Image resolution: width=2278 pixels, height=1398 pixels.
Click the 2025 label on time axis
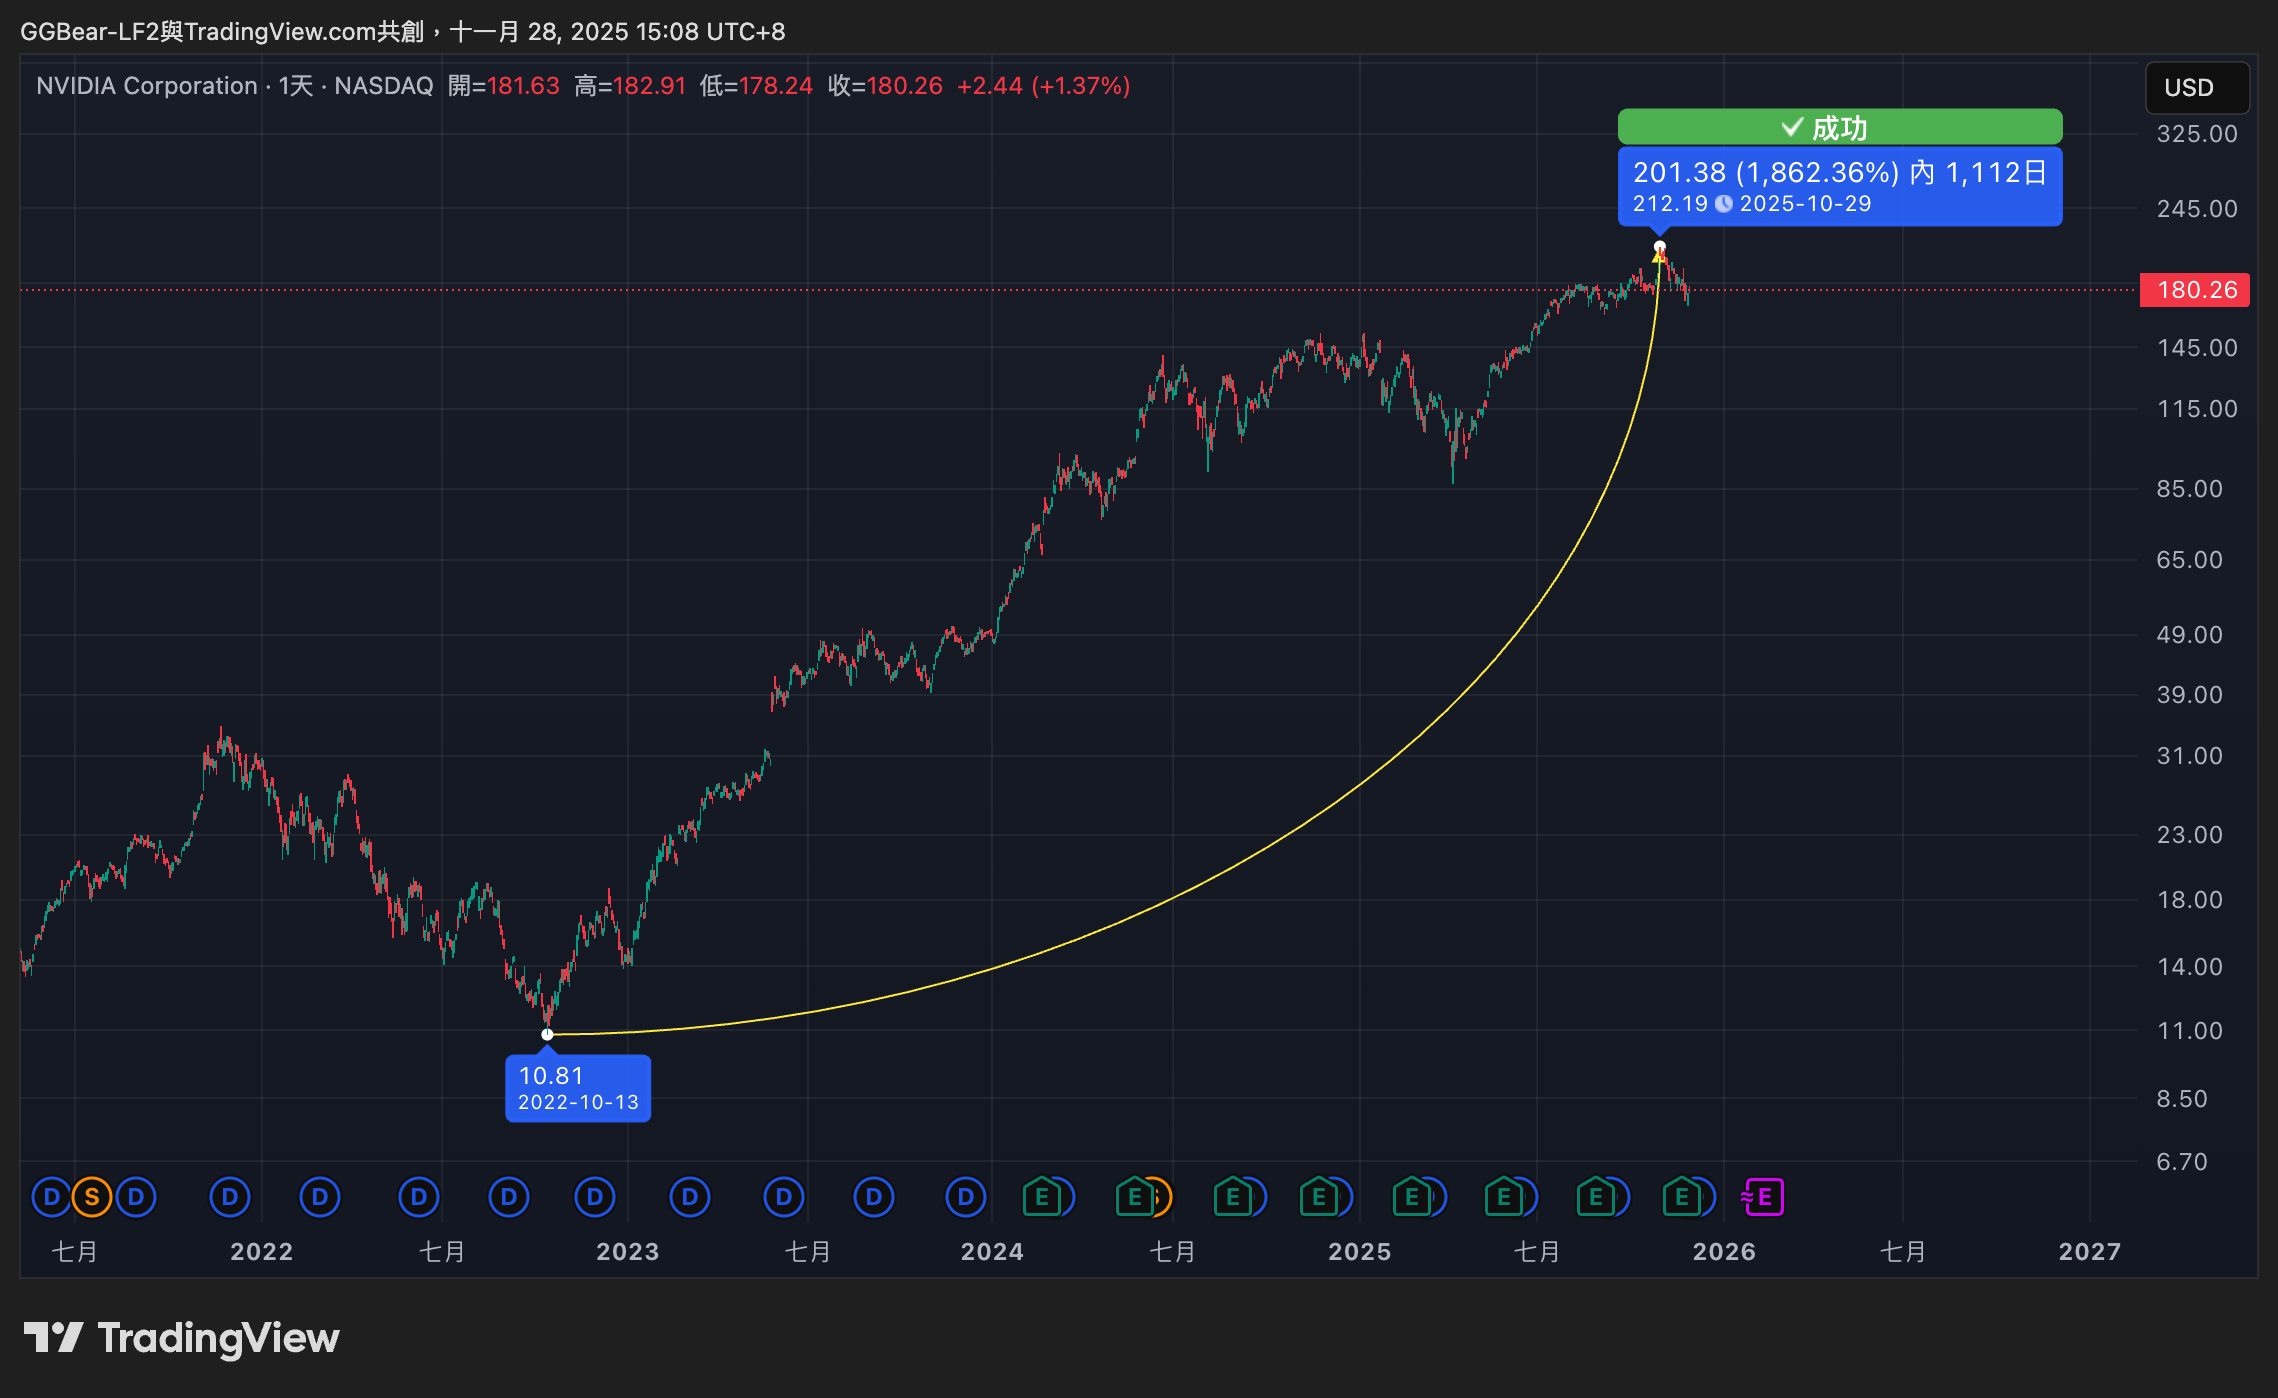coord(1358,1251)
